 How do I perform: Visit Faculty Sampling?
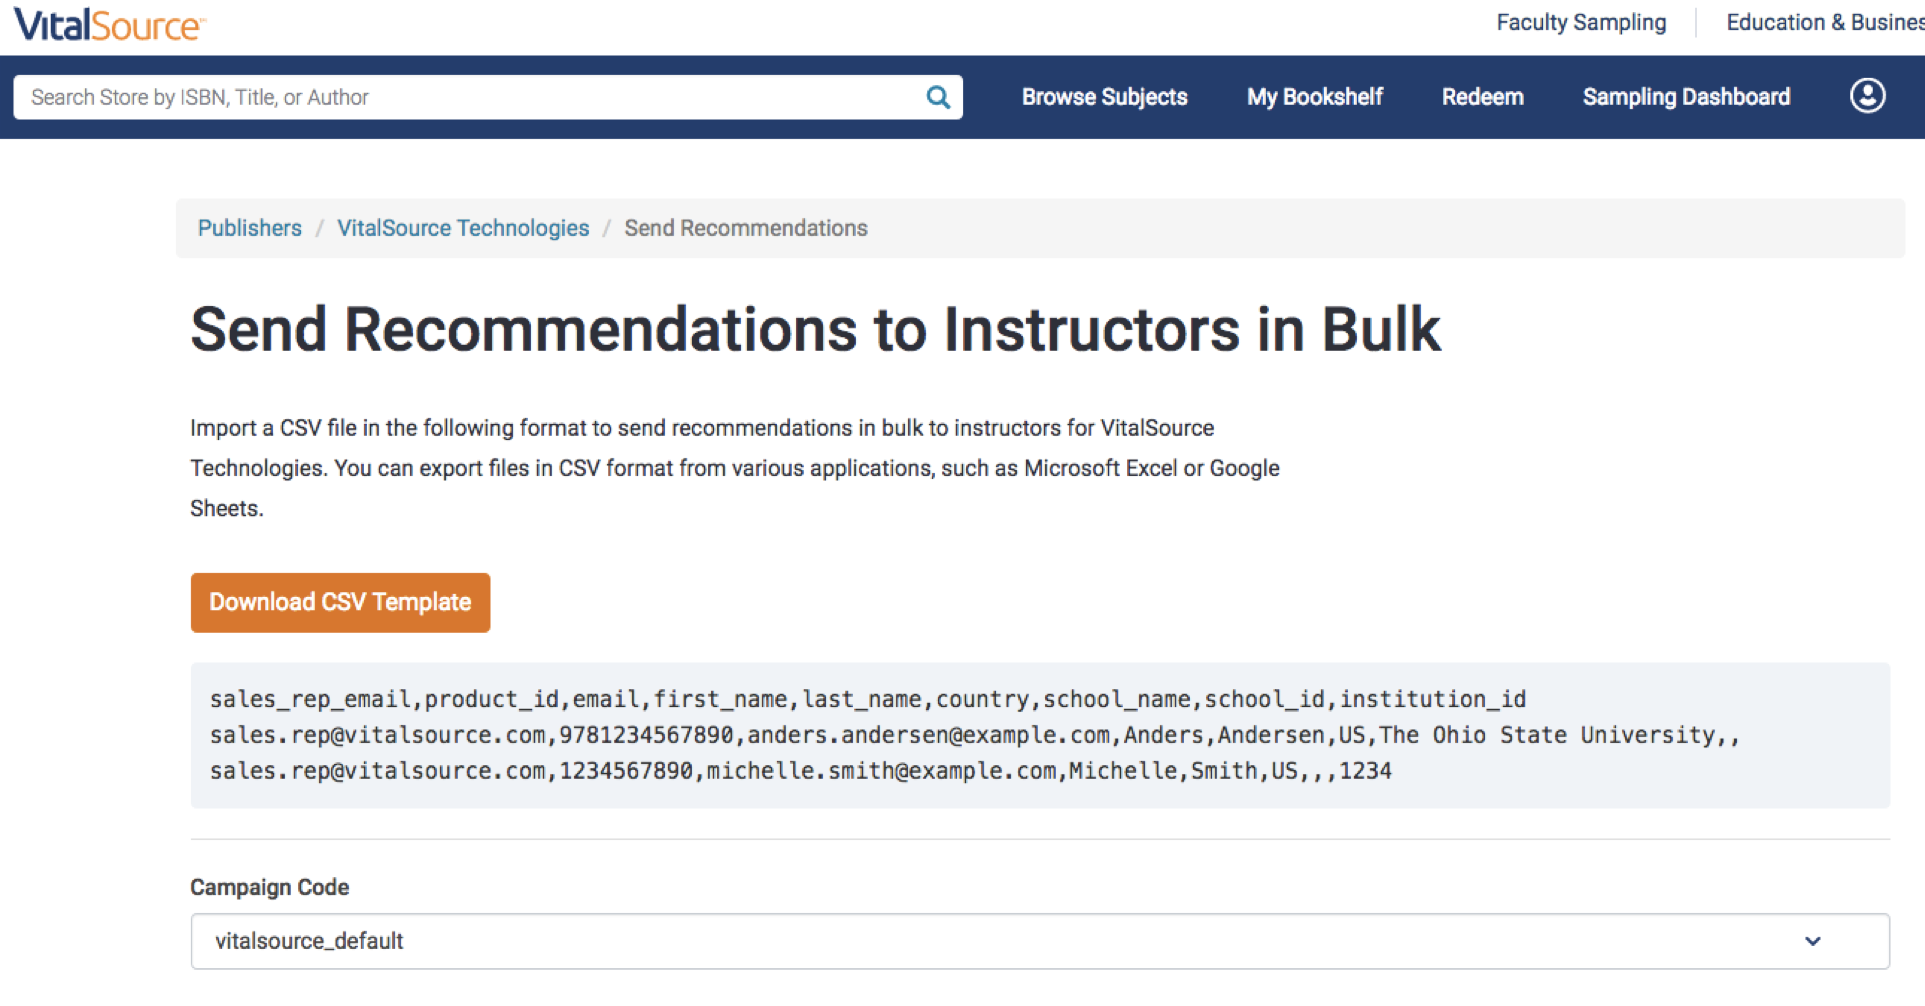pyautogui.click(x=1581, y=22)
